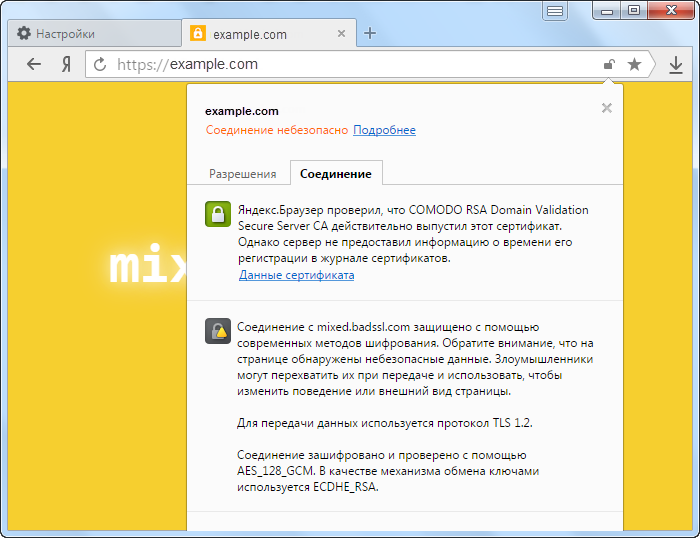Close the browser window
The image size is (700, 538).
coord(671,10)
